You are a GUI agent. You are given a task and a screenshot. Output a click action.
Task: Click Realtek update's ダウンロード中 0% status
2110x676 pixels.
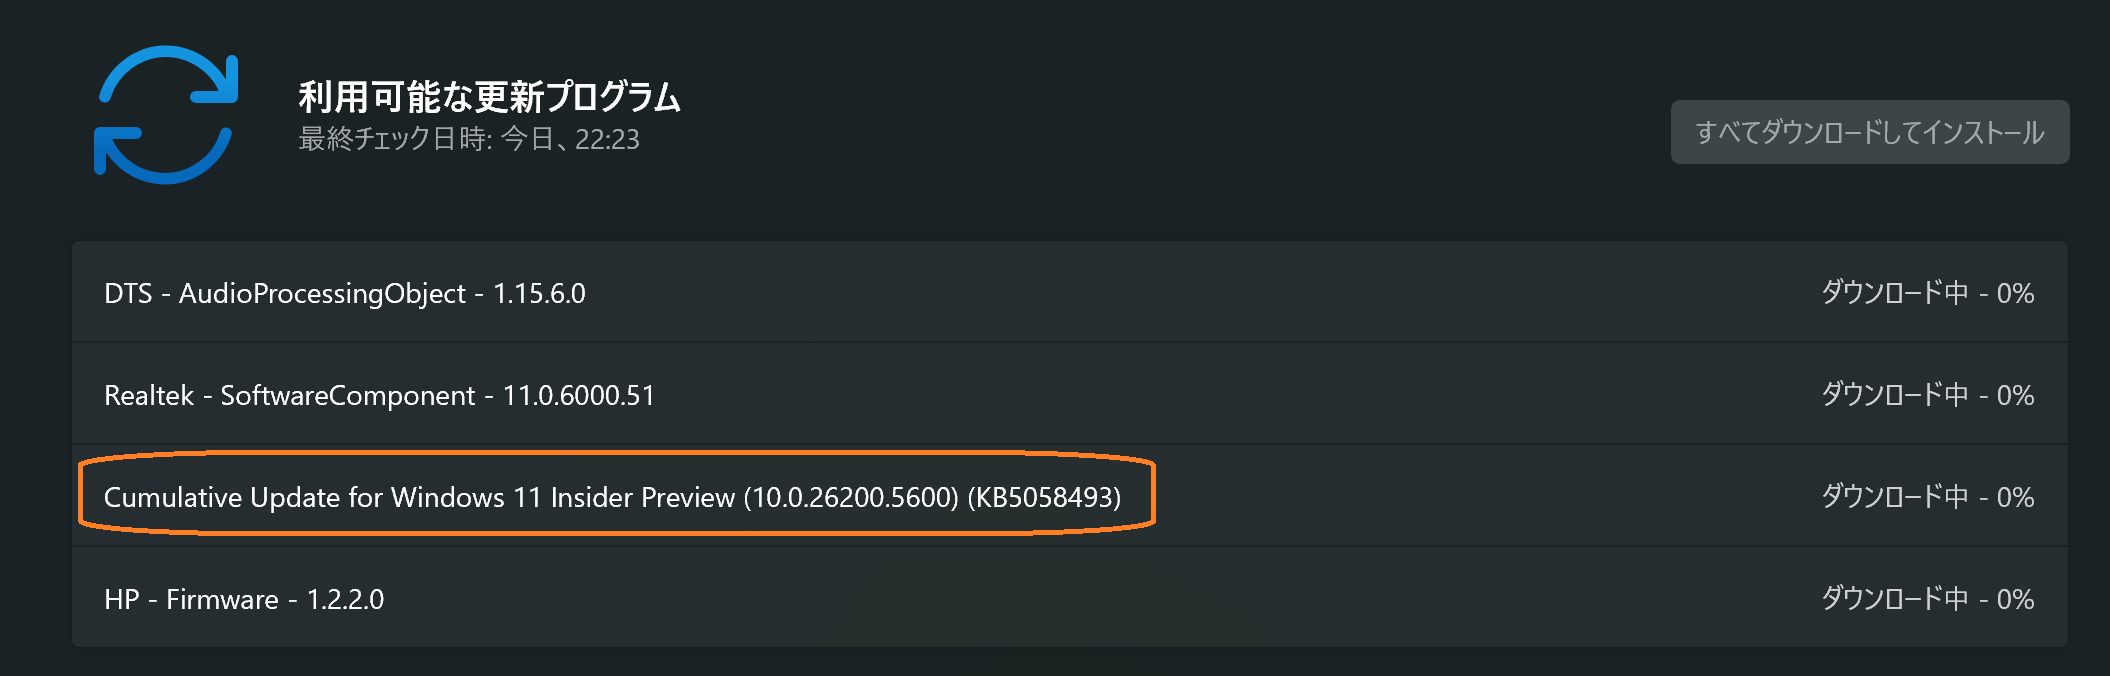tap(1927, 395)
